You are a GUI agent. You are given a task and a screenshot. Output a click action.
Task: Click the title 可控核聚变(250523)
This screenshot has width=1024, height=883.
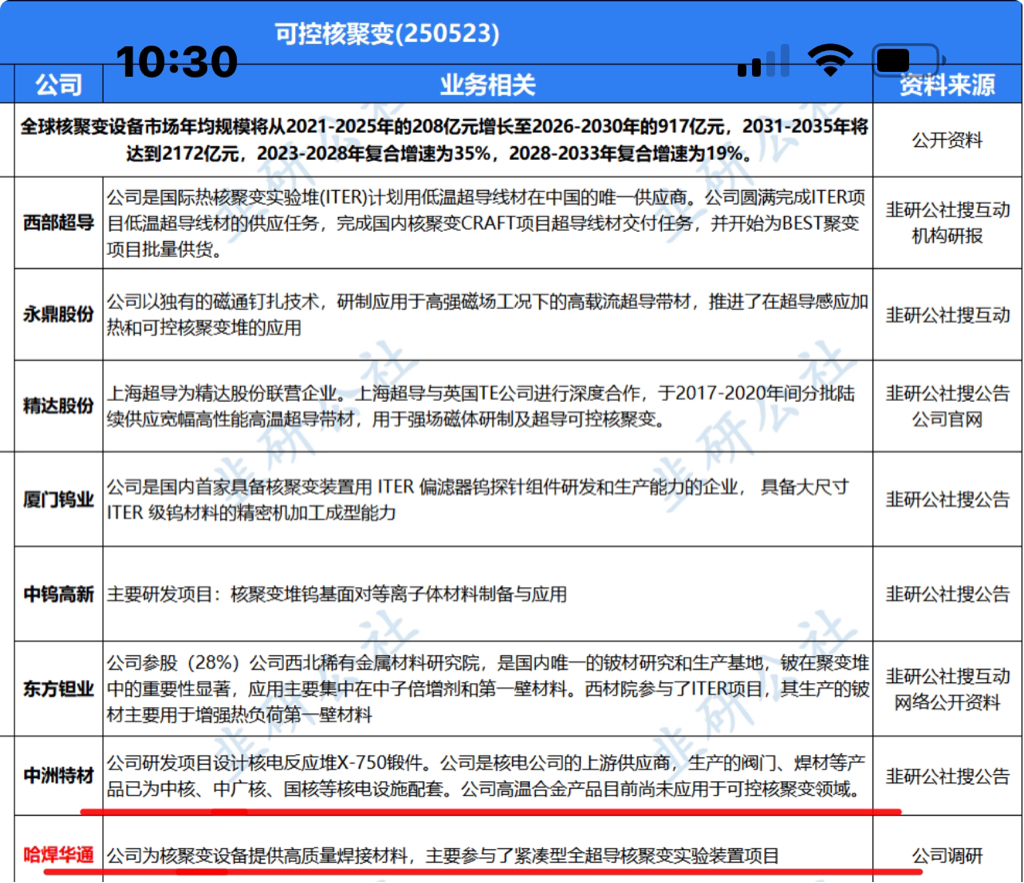(387, 33)
